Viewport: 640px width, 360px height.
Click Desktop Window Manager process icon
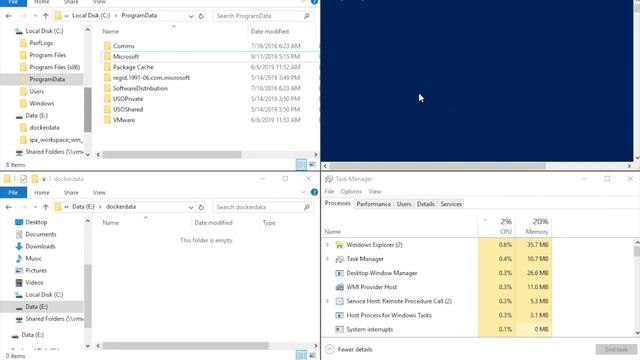tap(339, 273)
